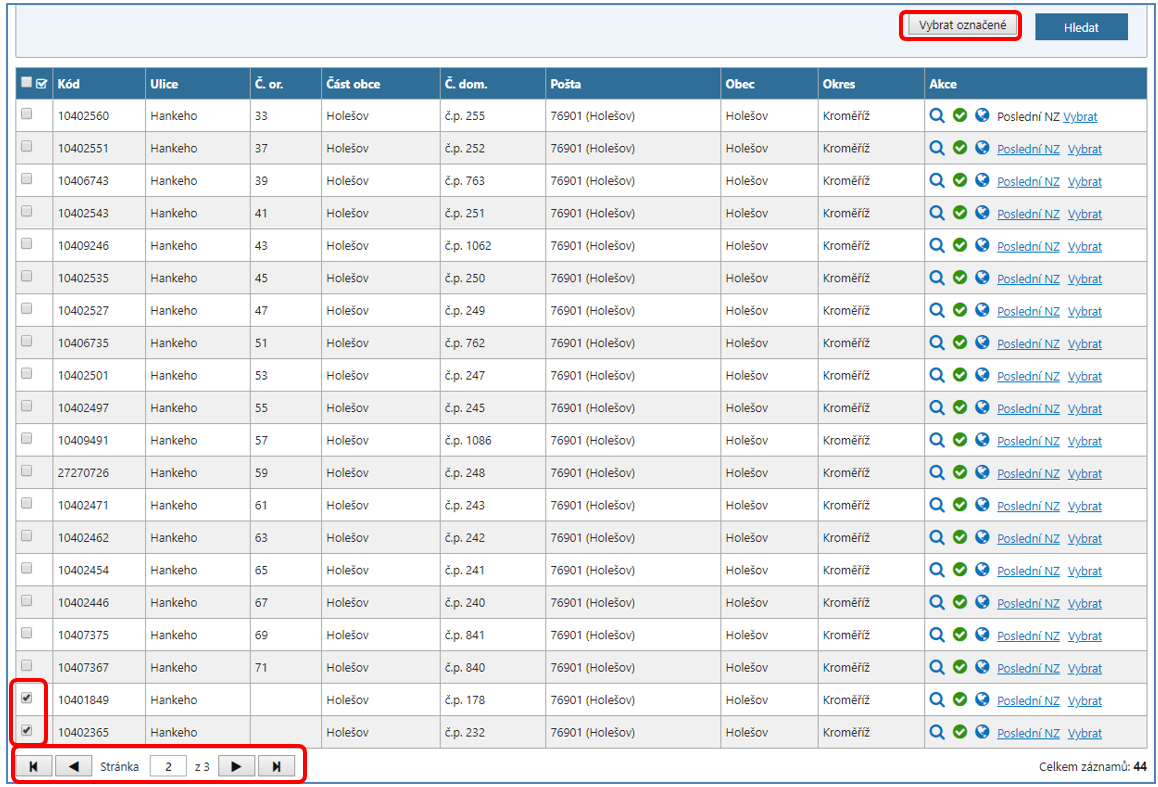Screen dimensions: 1158x787
Task: Open magnifier detail for code 10409246
Action: [x=937, y=246]
